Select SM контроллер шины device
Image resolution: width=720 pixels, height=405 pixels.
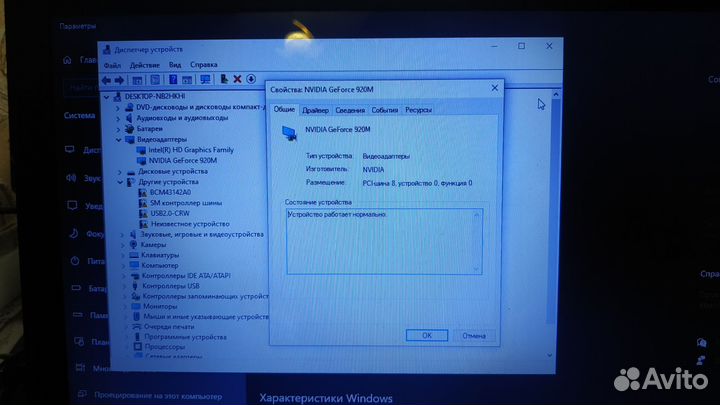pos(186,203)
